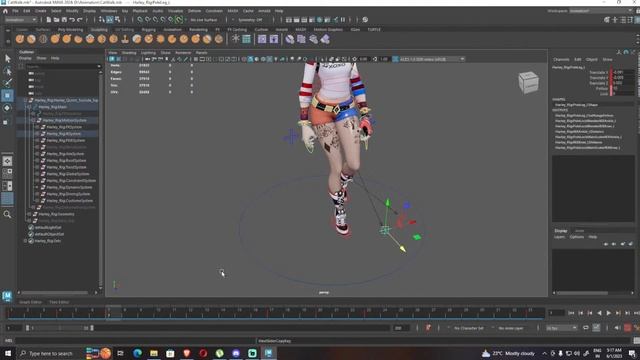This screenshot has height=360, width=640.
Task: Play animation forward
Action: (609, 313)
